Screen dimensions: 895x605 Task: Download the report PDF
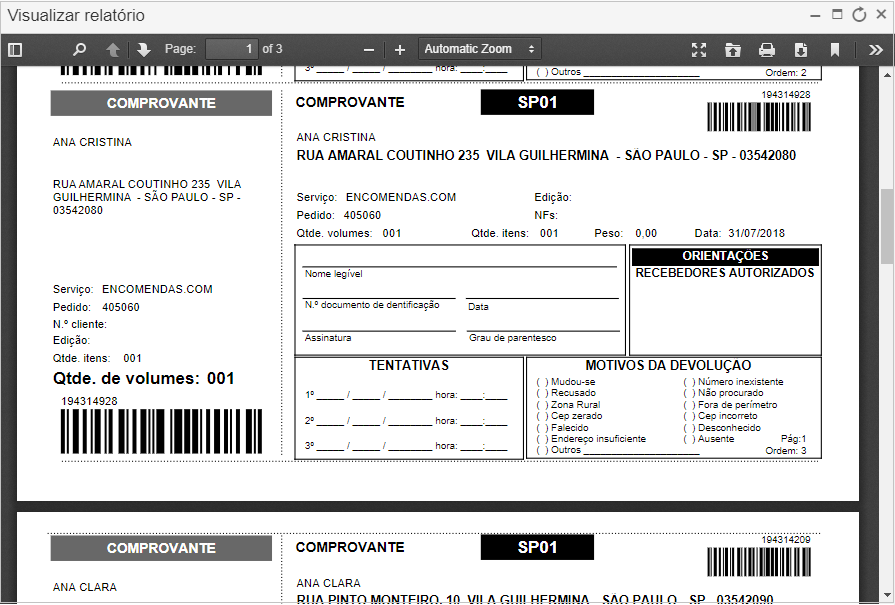click(800, 50)
